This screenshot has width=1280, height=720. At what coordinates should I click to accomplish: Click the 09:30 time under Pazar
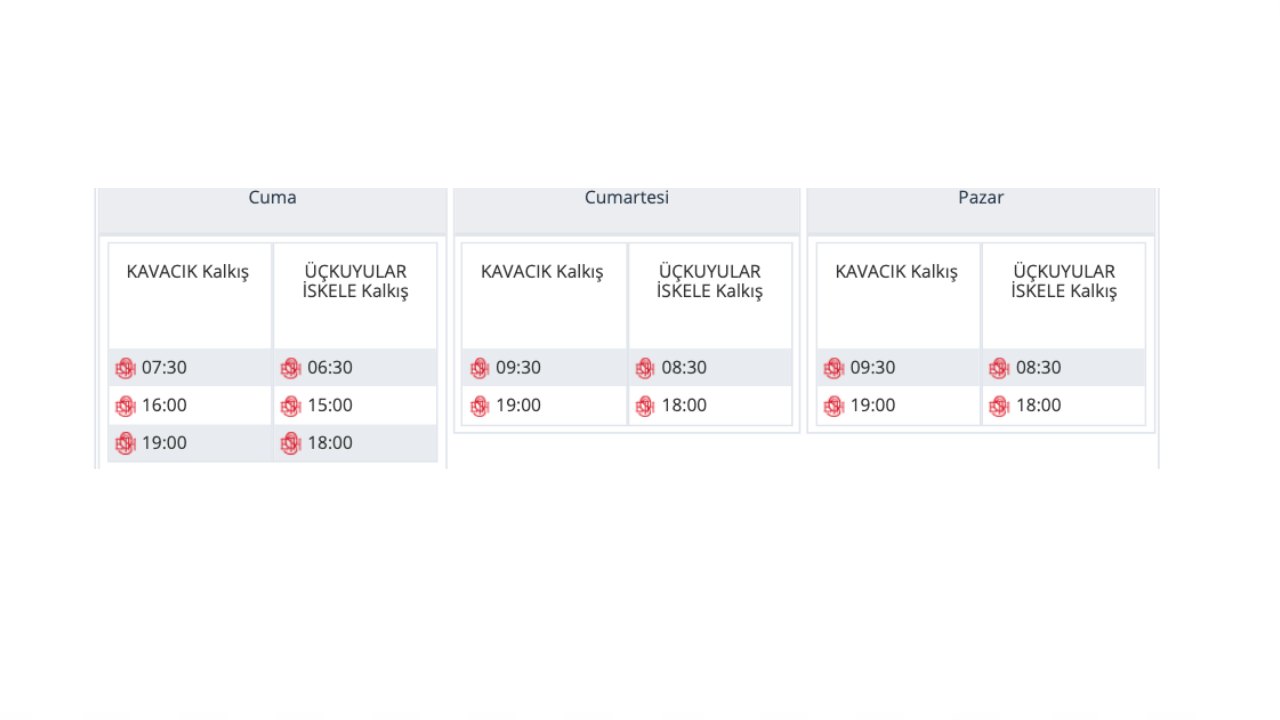tap(873, 368)
